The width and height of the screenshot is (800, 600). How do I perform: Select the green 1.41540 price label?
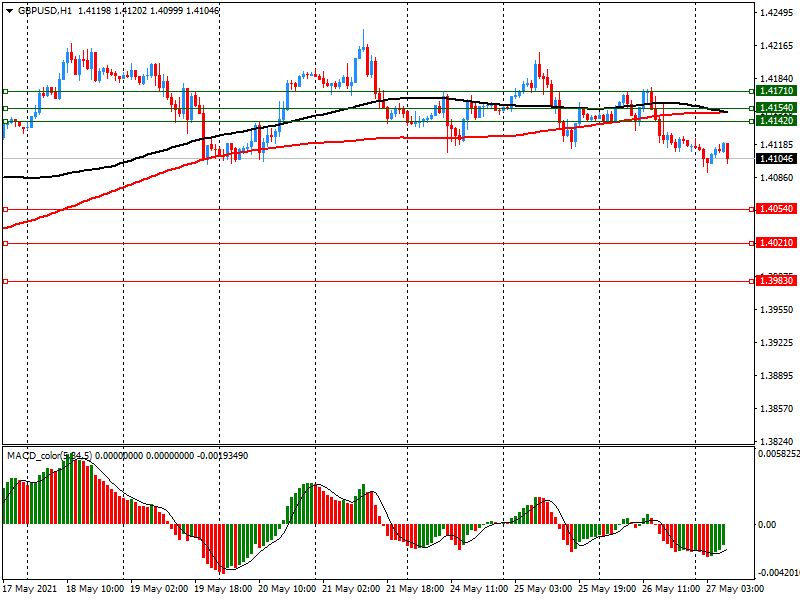(775, 108)
